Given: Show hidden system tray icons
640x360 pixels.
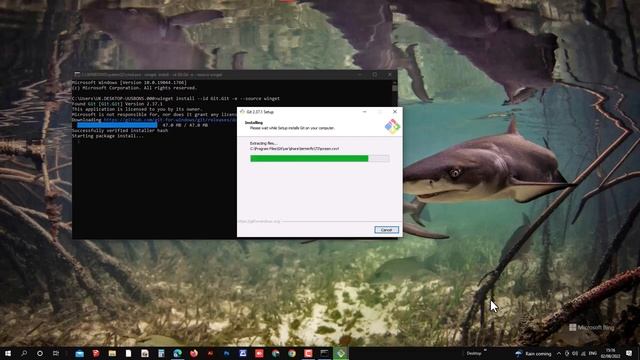Looking at the screenshot, I should [559, 353].
